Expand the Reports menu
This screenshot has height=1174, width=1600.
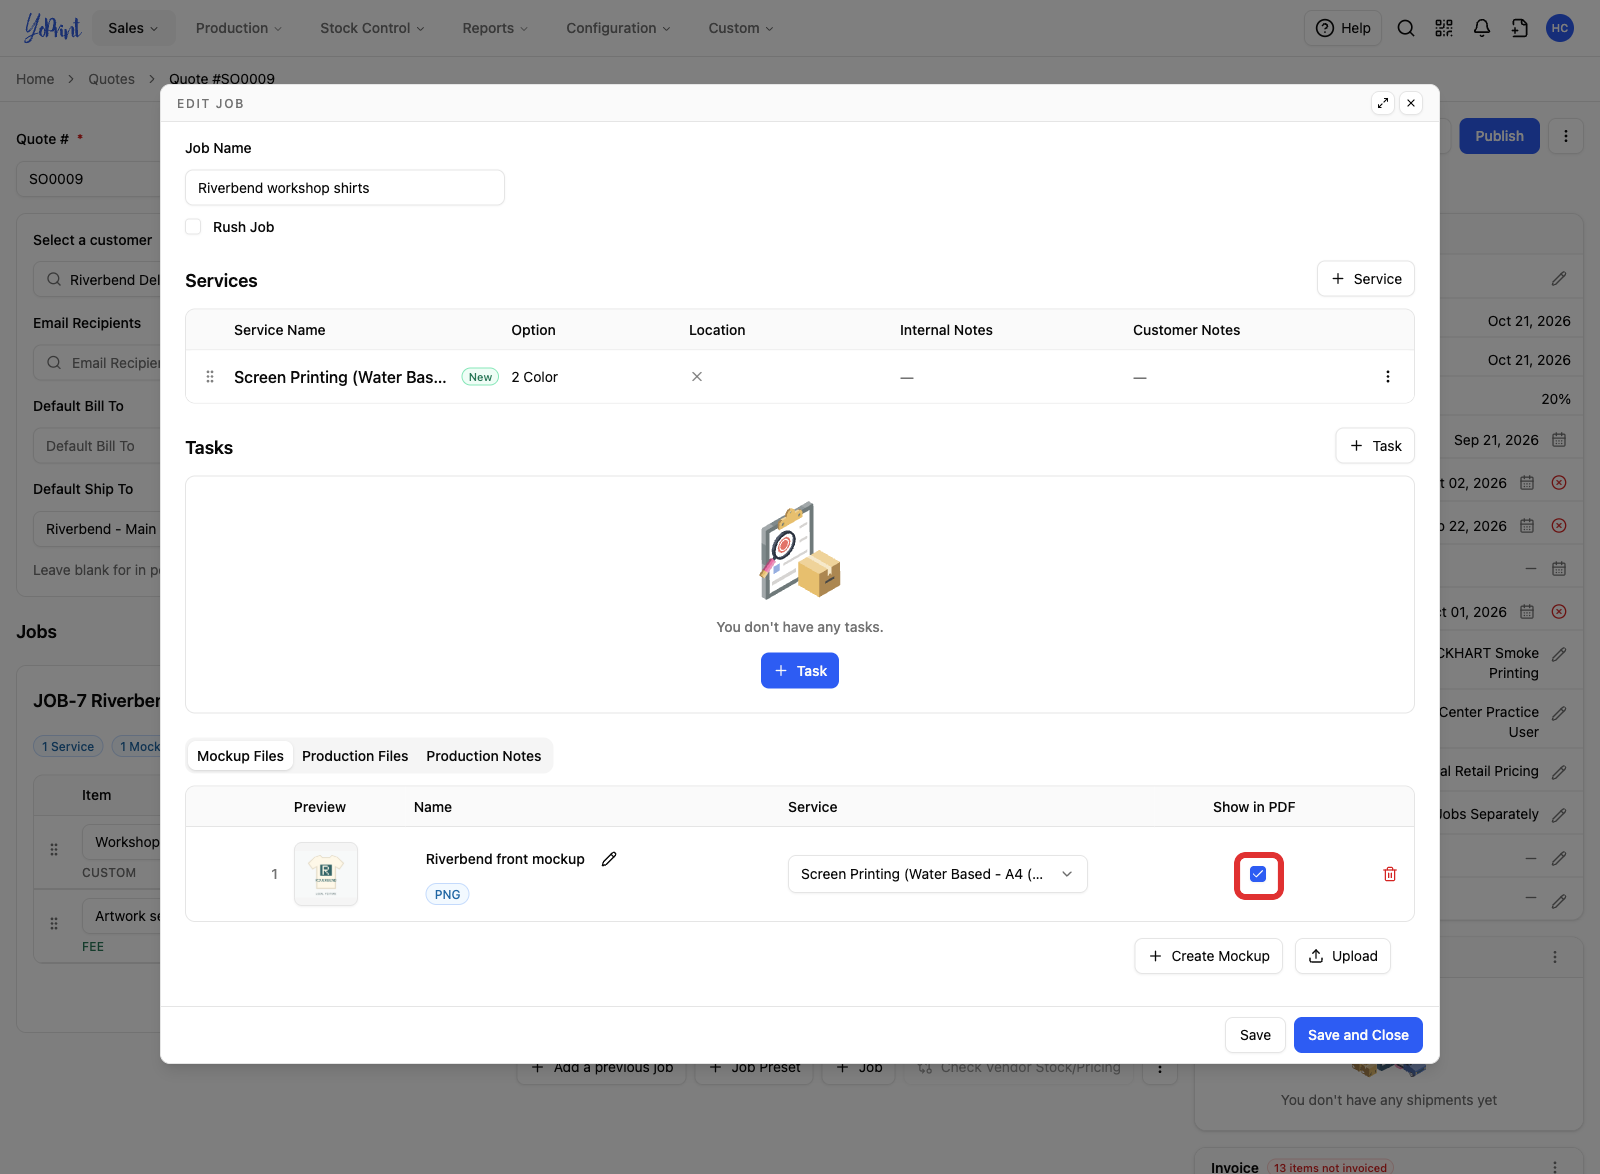pos(495,28)
